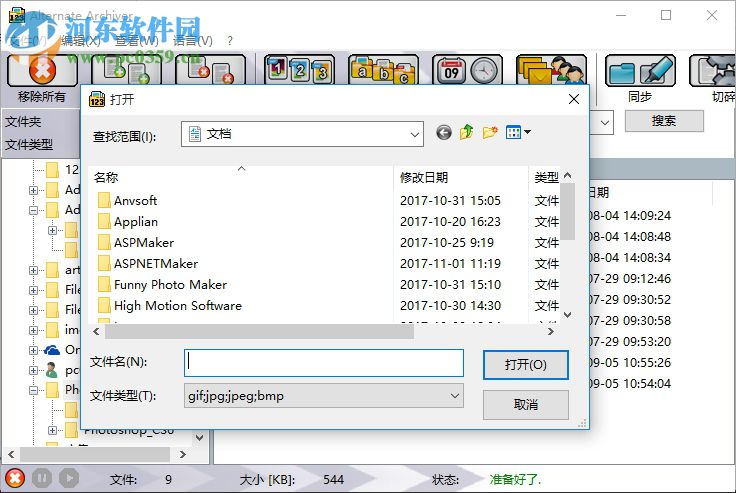This screenshot has width=736, height=493.
Task: Click the Shred (切碎) toolbar icon
Action: click(713, 70)
